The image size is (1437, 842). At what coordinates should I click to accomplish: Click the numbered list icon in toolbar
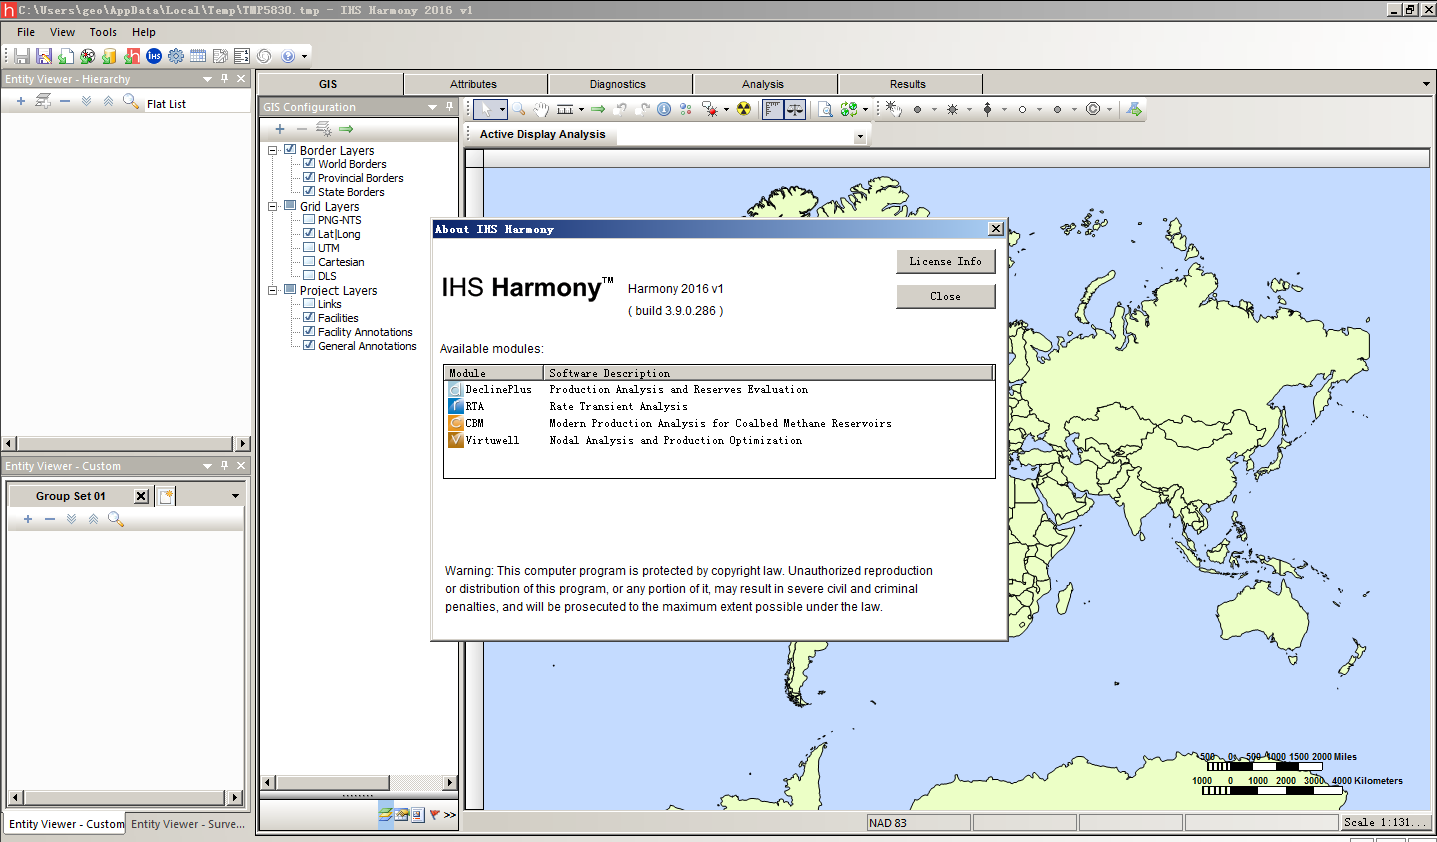click(242, 56)
